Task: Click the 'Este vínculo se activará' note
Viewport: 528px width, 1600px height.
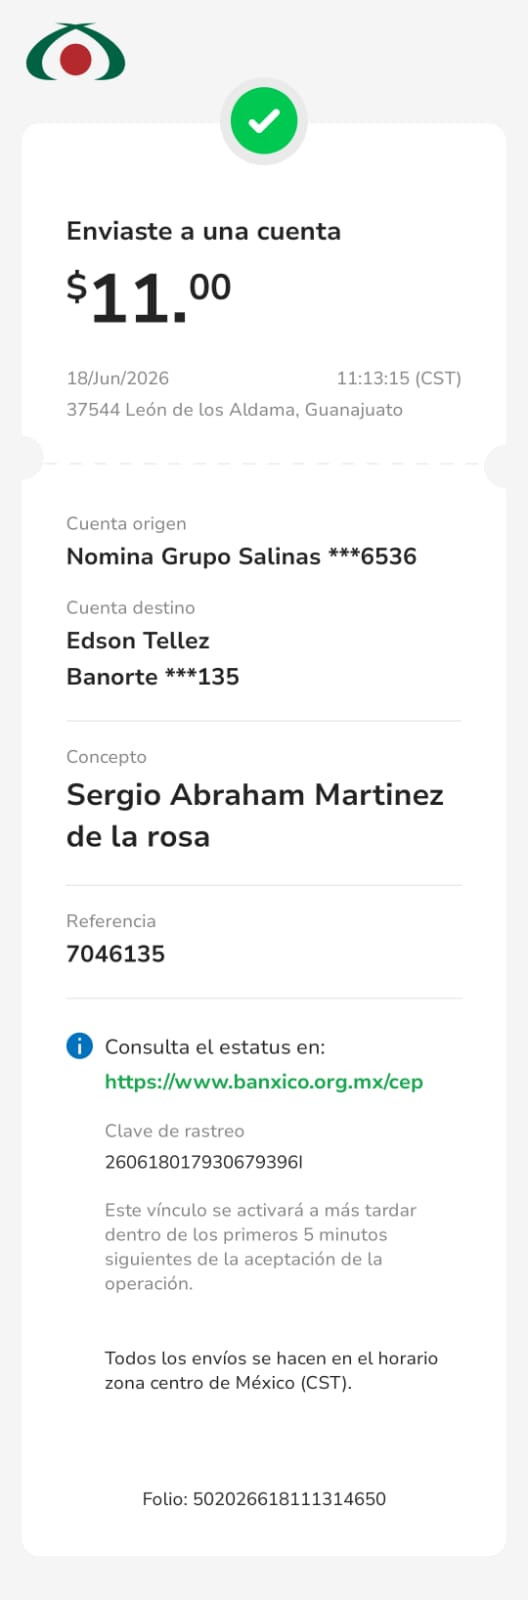Action: 261,1247
